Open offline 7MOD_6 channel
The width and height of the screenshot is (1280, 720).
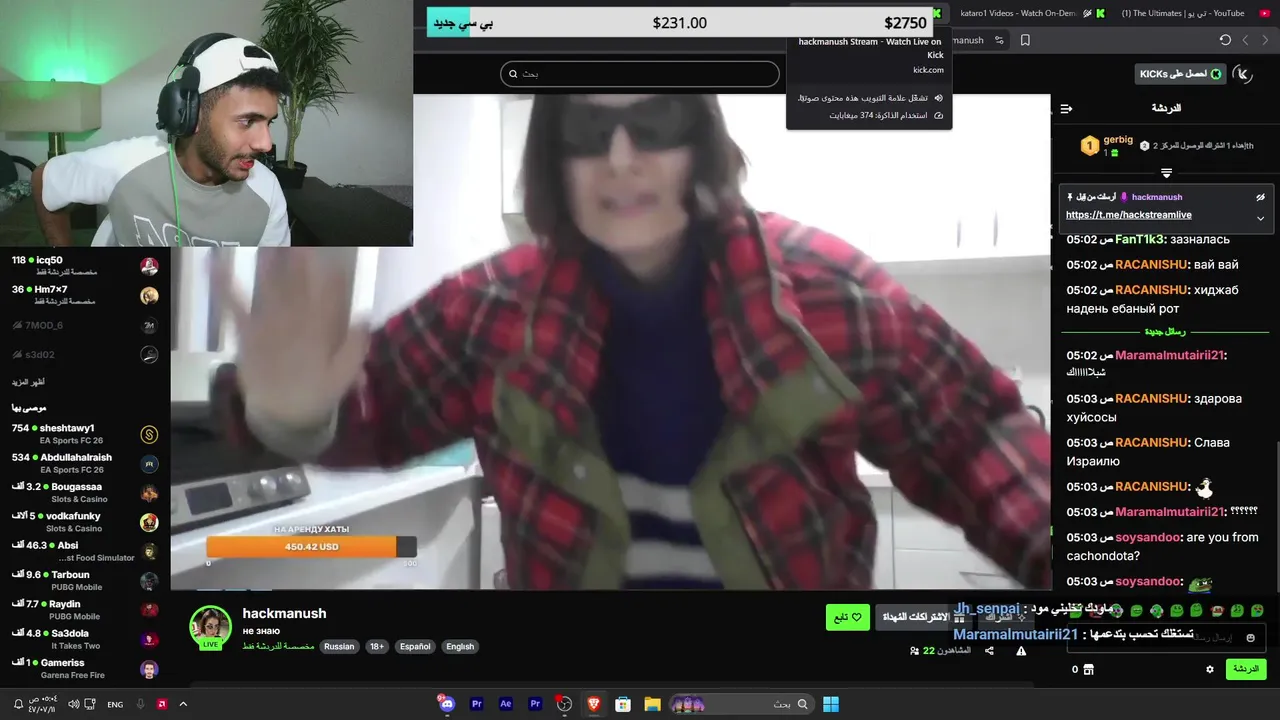pos(85,325)
